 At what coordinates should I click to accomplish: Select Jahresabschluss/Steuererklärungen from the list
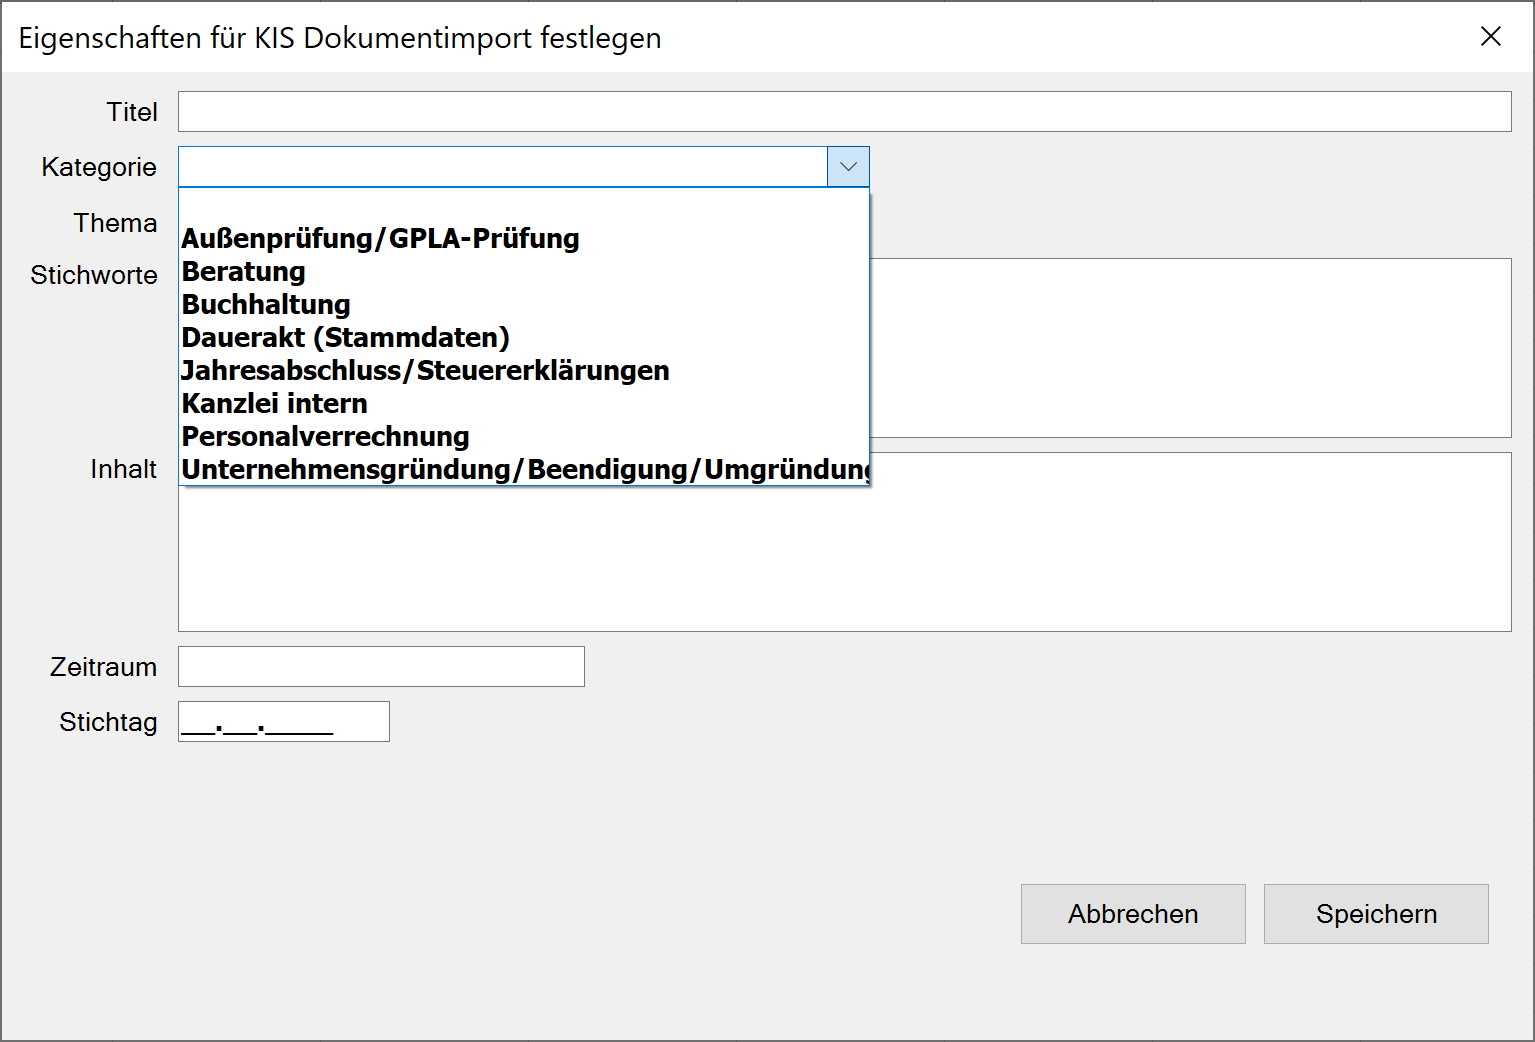coord(424,370)
